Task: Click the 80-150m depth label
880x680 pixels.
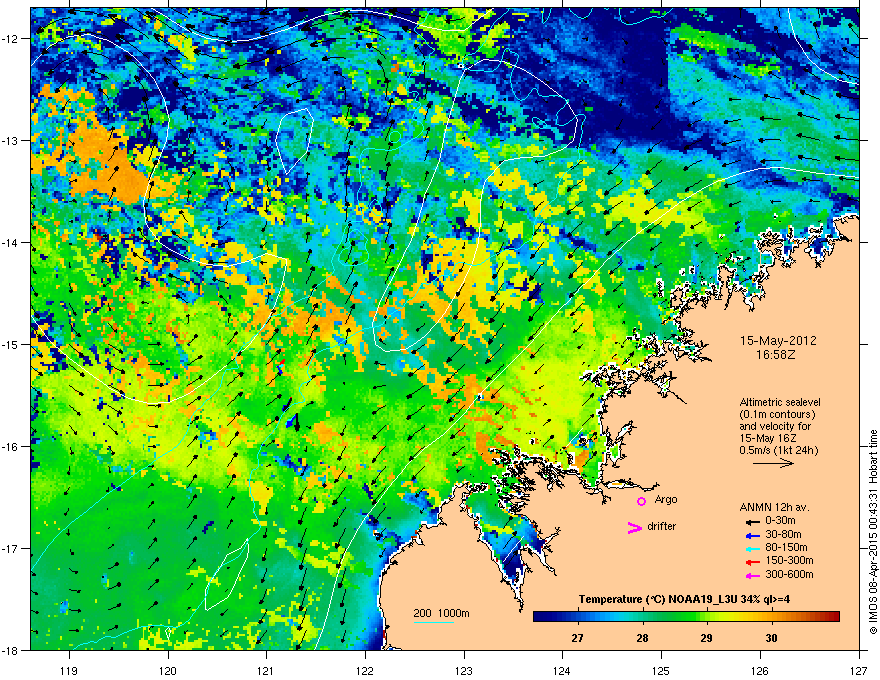Action: click(786, 548)
